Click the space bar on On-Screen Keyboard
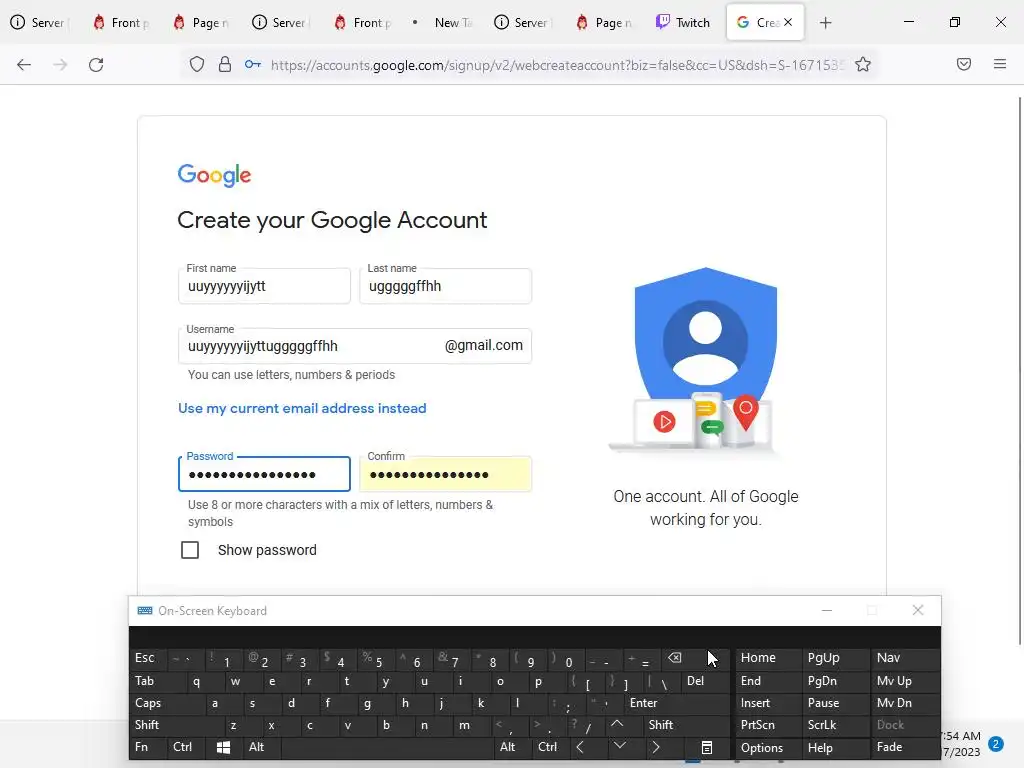1024x768 pixels. click(387, 747)
